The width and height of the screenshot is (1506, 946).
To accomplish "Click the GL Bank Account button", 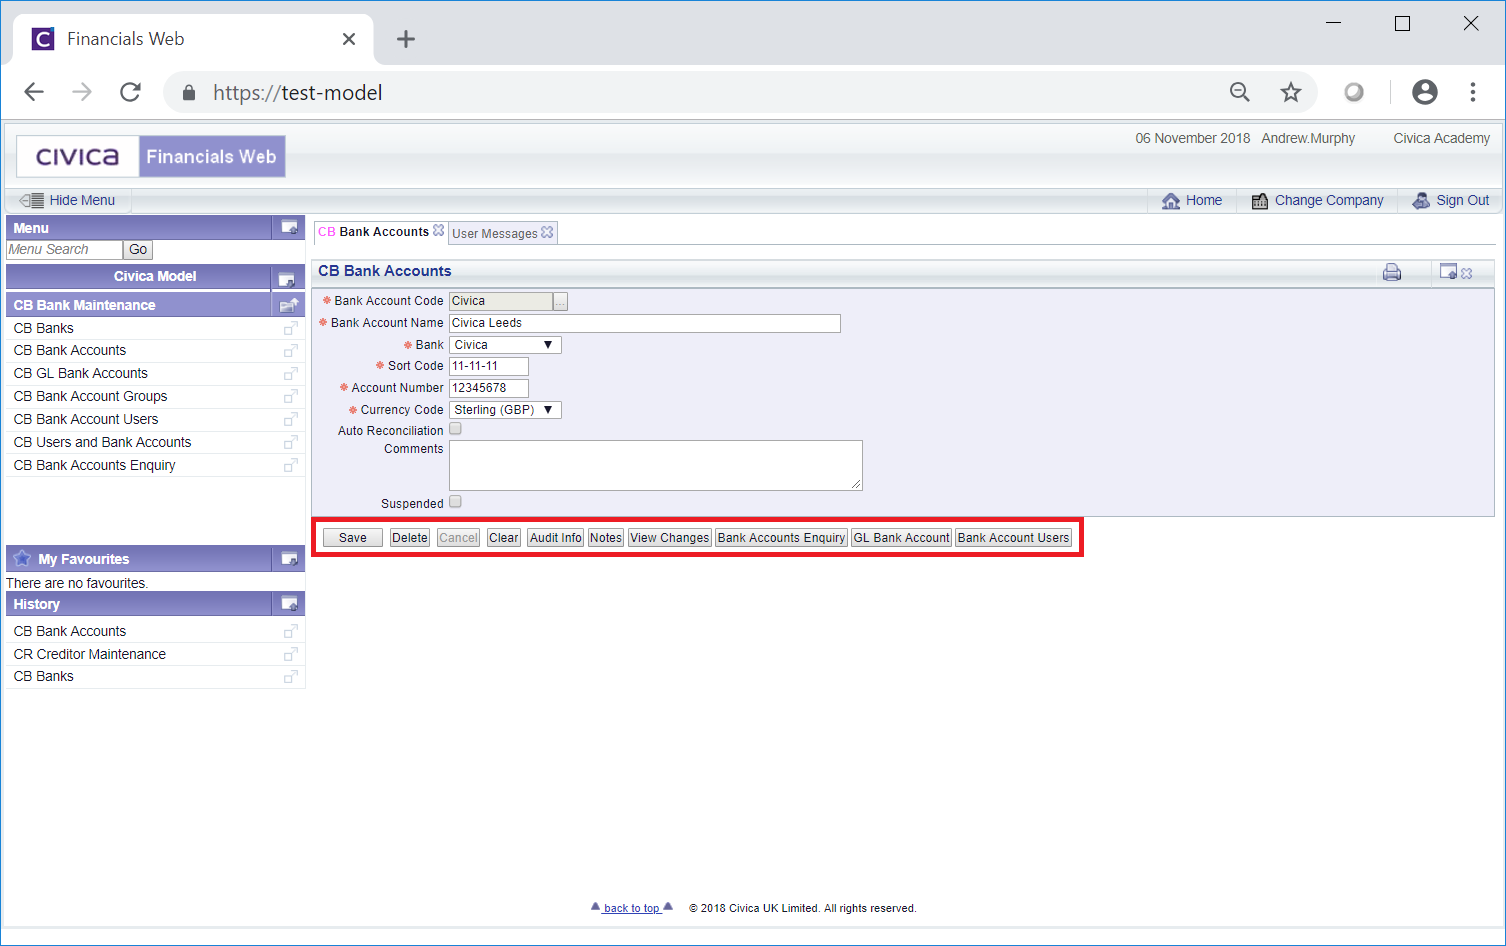I will [901, 538].
